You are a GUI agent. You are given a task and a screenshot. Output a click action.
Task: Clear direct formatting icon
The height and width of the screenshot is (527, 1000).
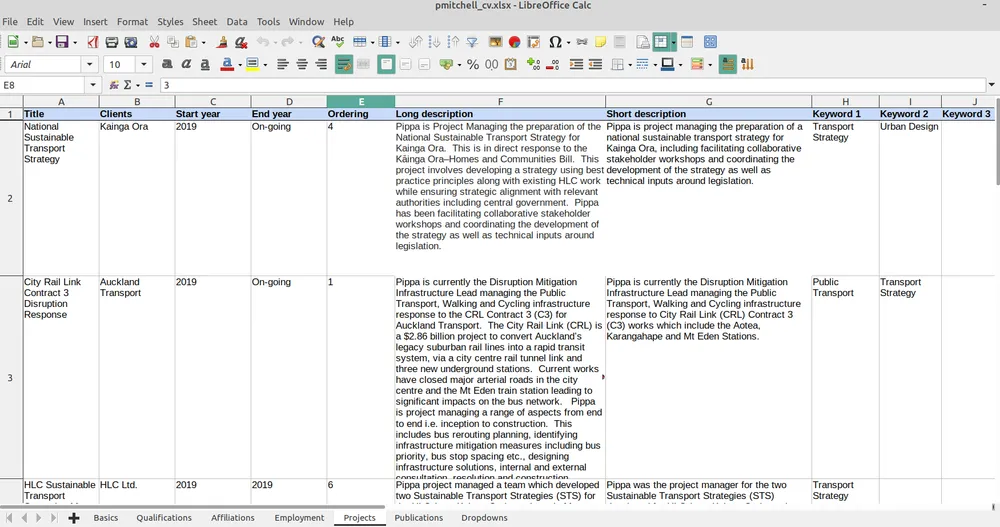(240, 42)
